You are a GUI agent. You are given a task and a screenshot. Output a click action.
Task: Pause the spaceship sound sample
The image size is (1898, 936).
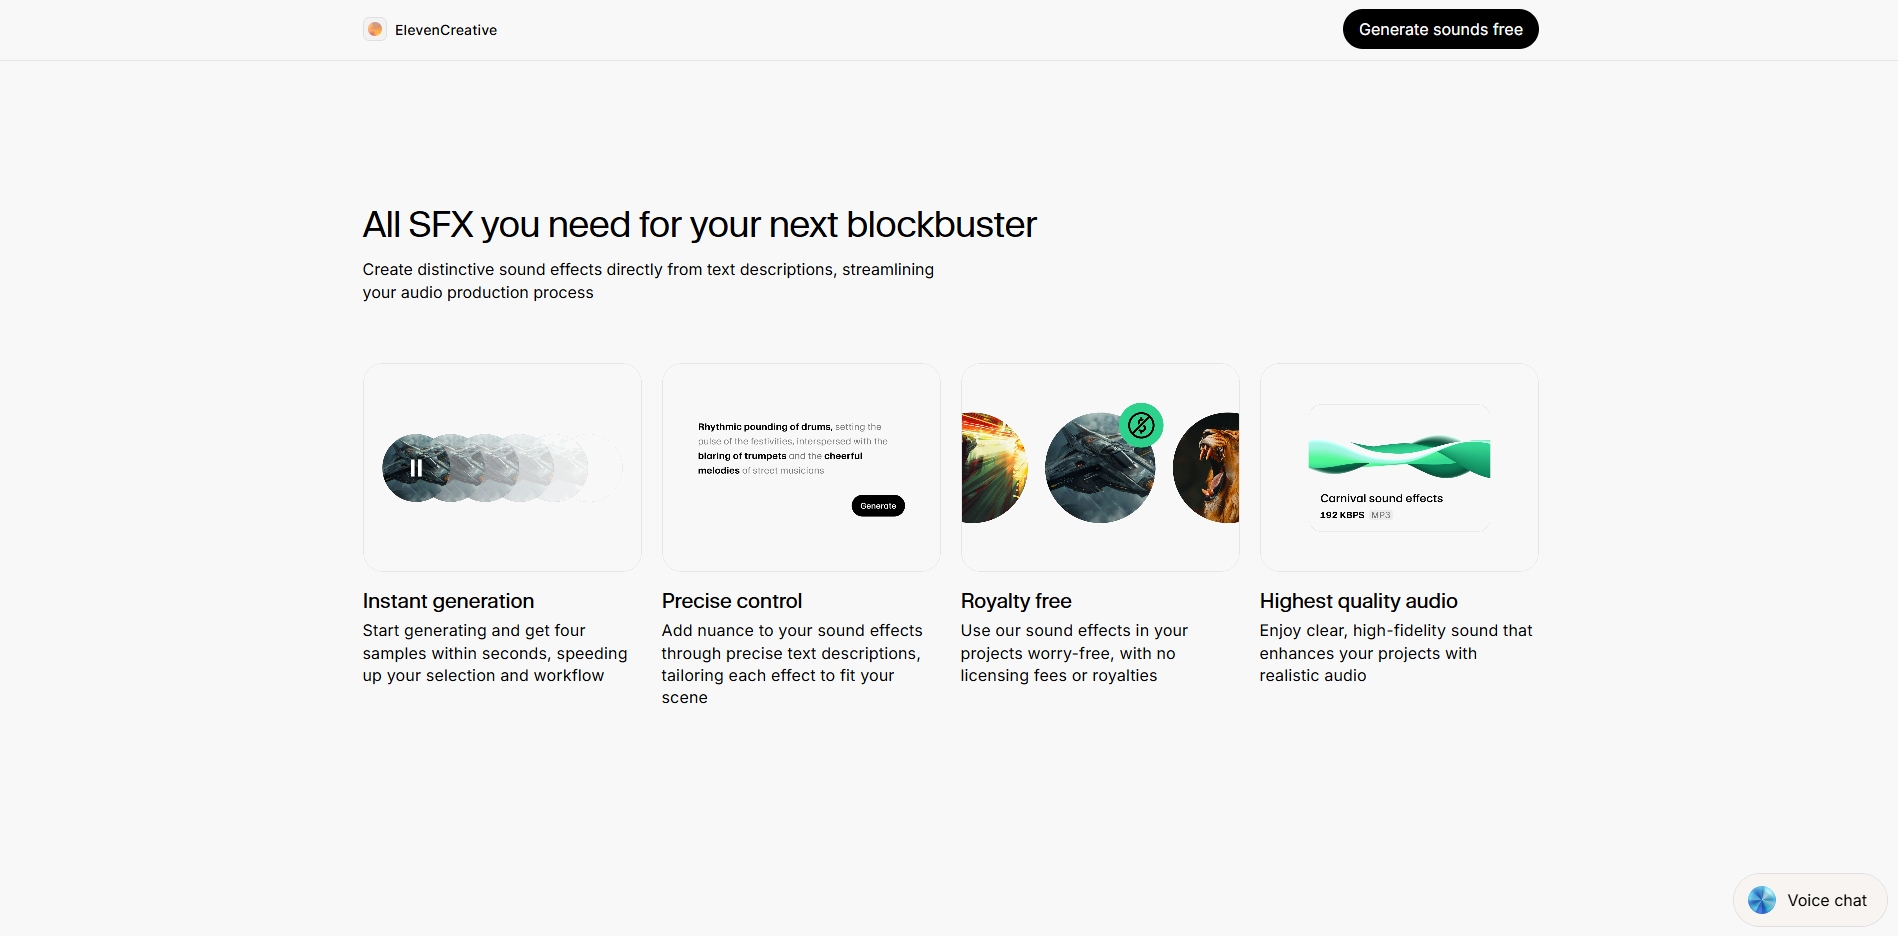(x=416, y=468)
